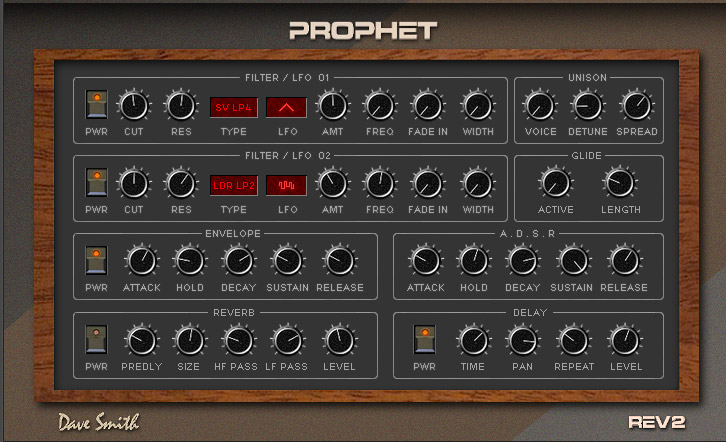The height and width of the screenshot is (442, 726).
Task: Toggle Filter/LFO 02 PWR switch
Action: coord(97,182)
